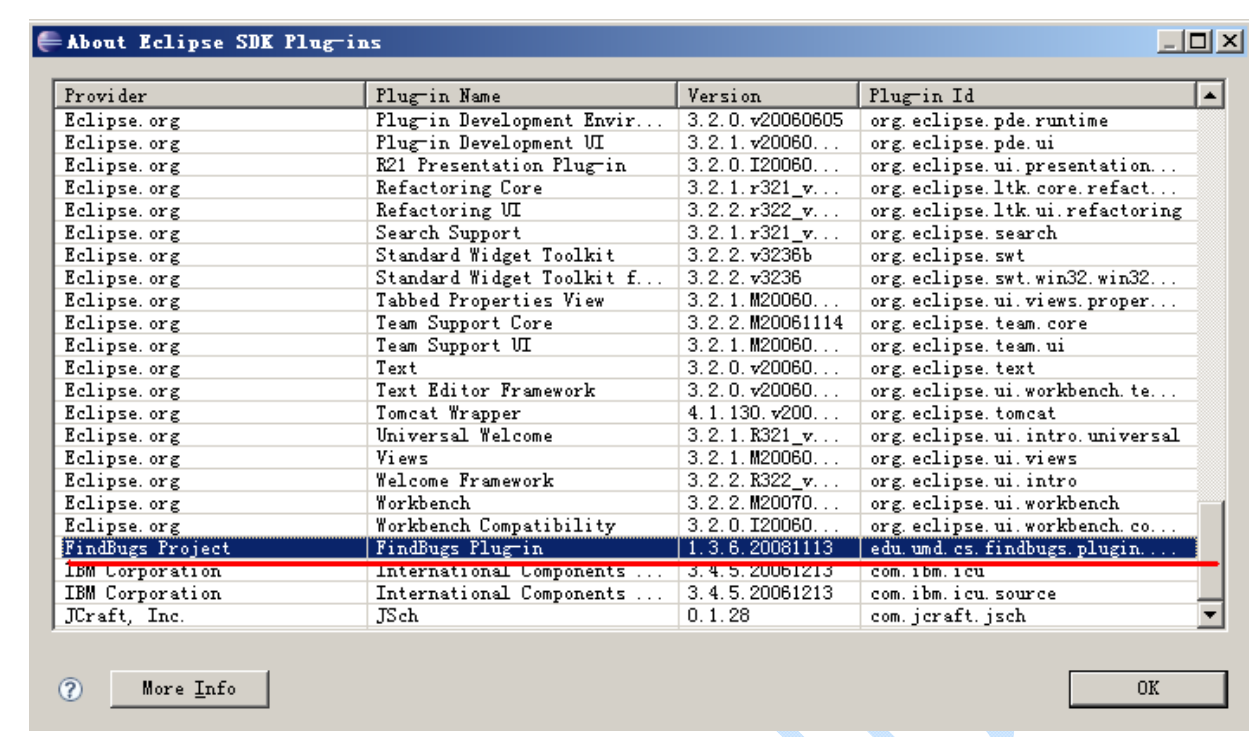The height and width of the screenshot is (737, 1252).
Task: Select the Refactoring UI plug-in name
Action: 448,210
